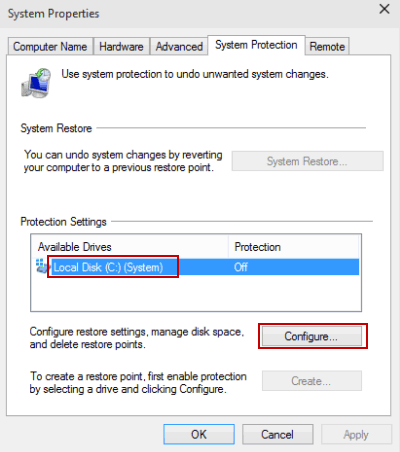This screenshot has height=452, width=400.
Task: Click the Apply button
Action: 356,434
